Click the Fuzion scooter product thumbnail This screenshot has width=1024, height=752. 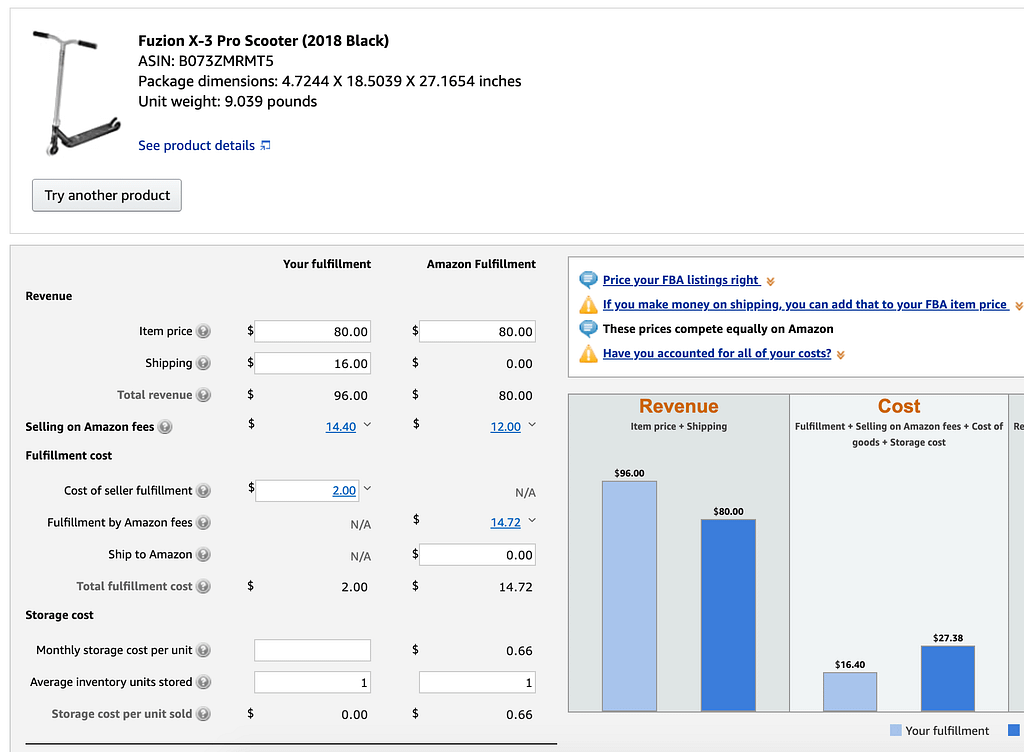76,93
